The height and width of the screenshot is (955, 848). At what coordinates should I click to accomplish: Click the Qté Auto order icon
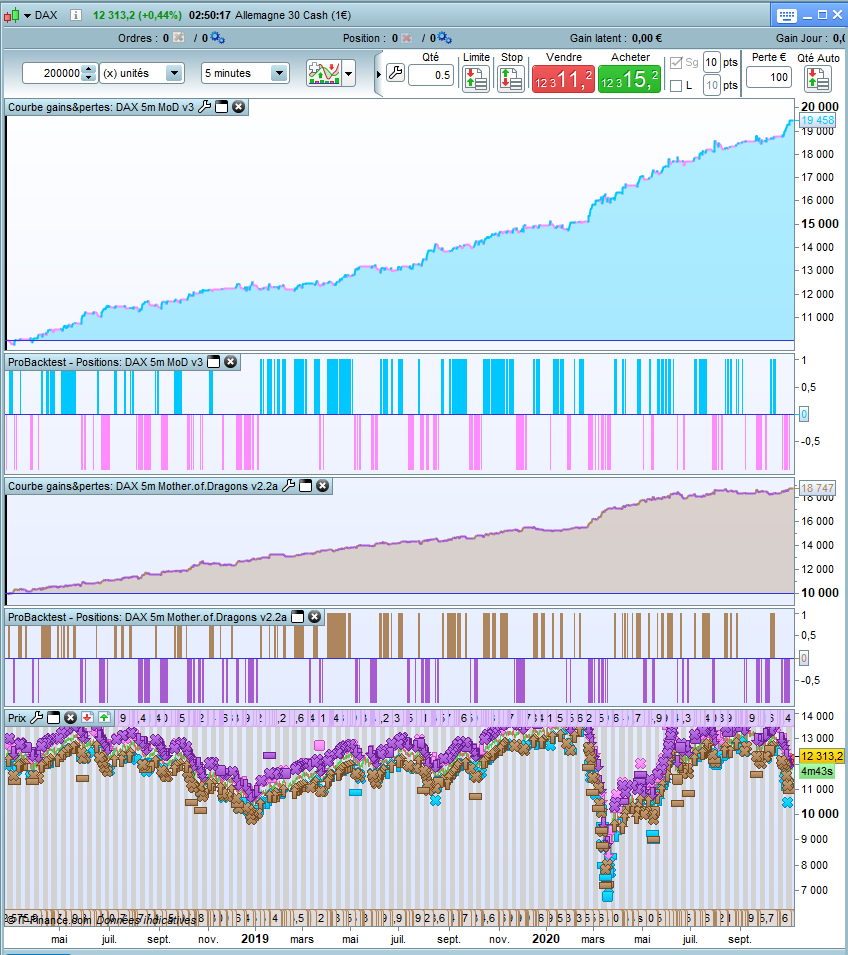click(x=818, y=79)
